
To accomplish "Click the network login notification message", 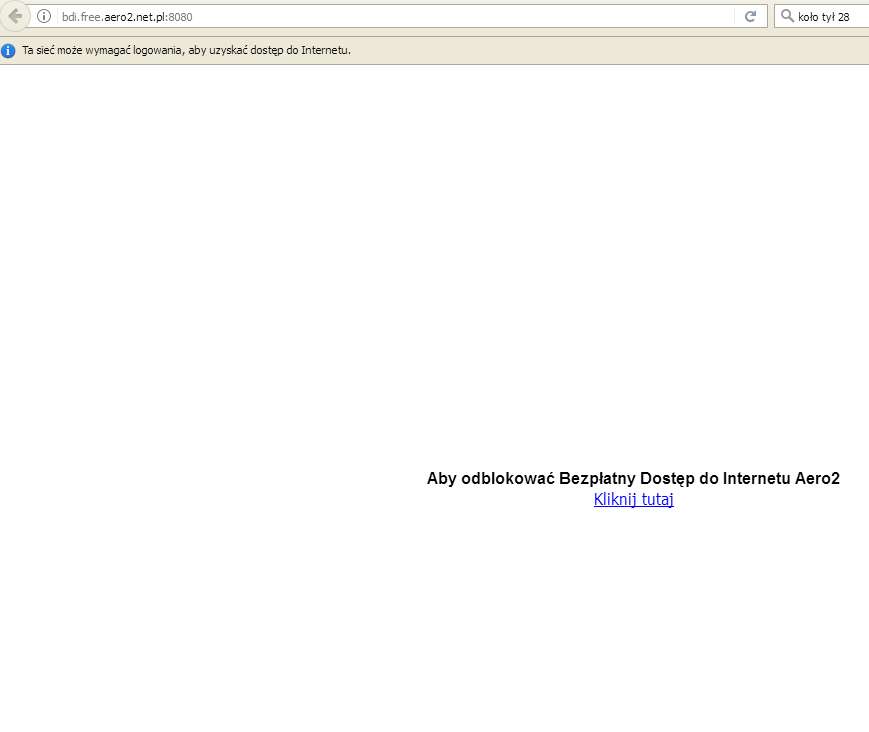I will coord(187,51).
